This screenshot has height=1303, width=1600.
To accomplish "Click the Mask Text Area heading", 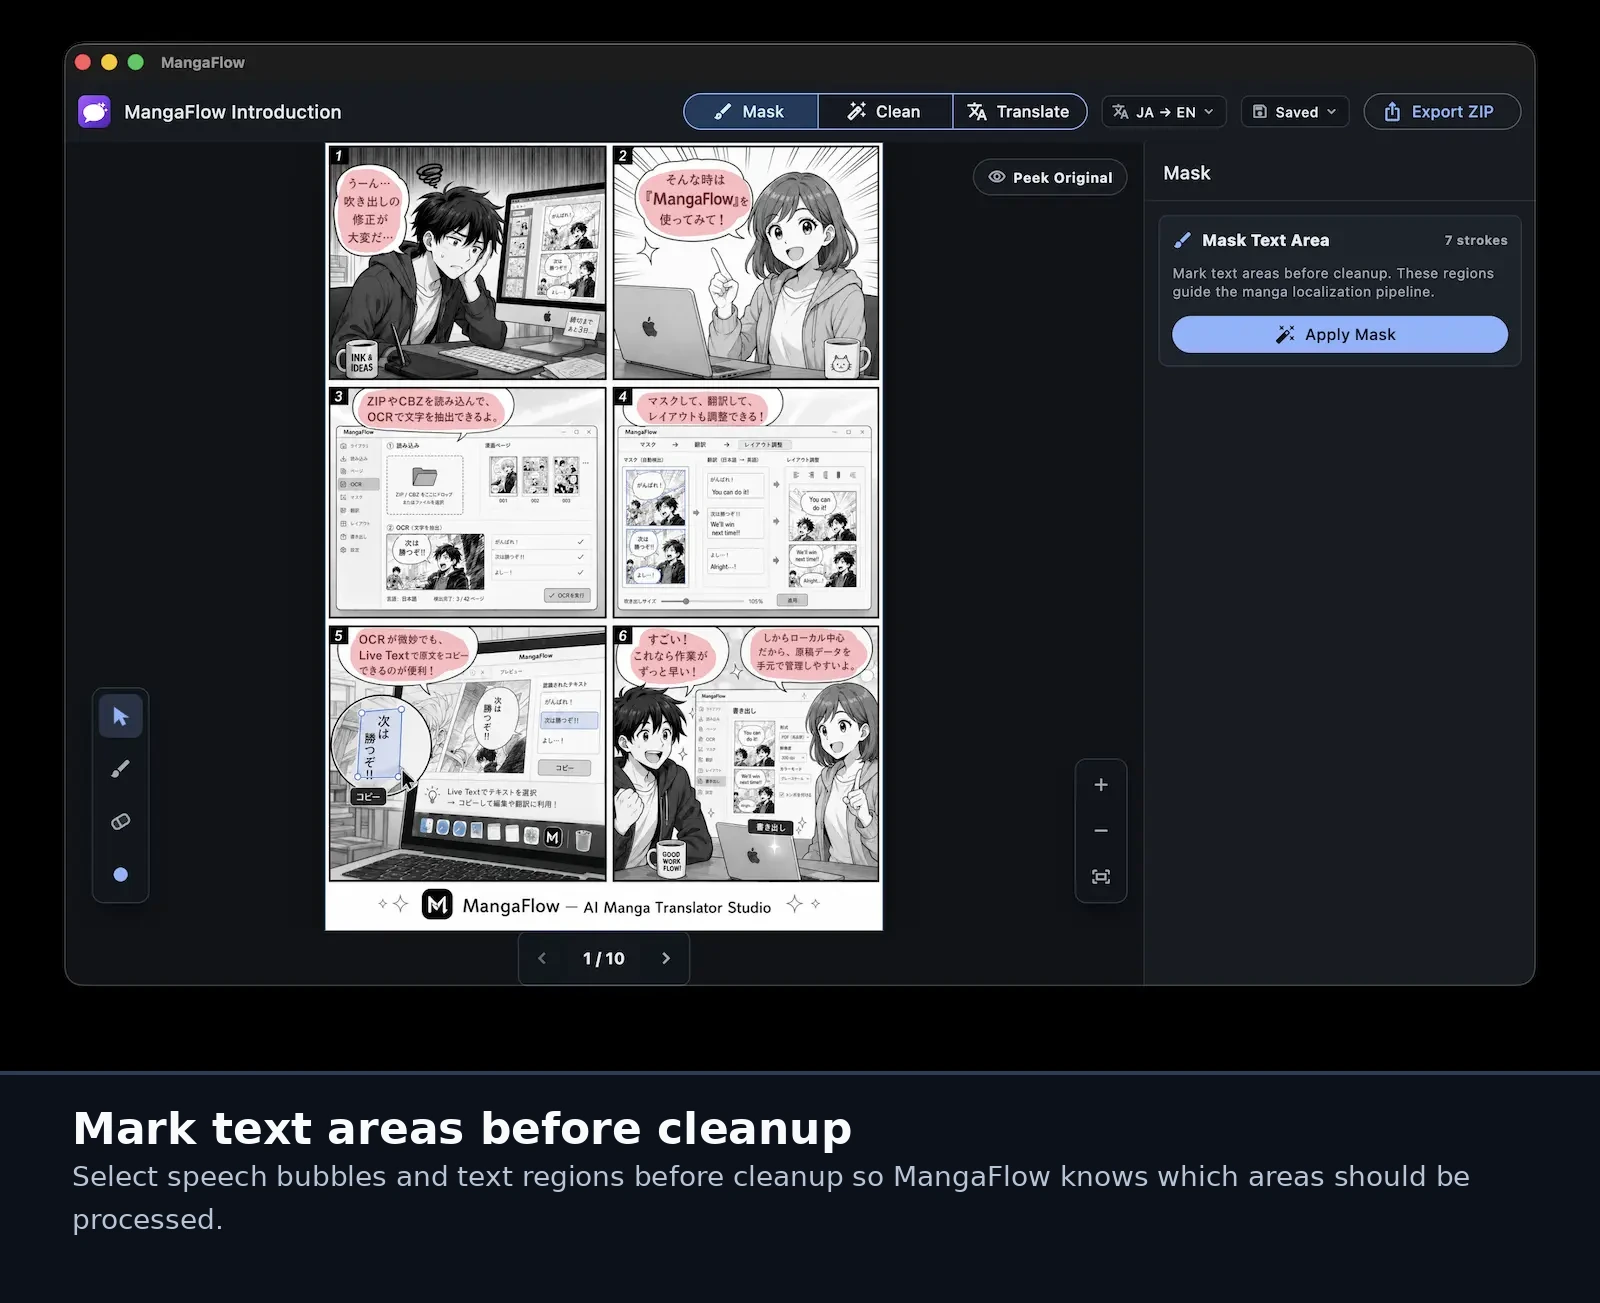I will (1266, 240).
